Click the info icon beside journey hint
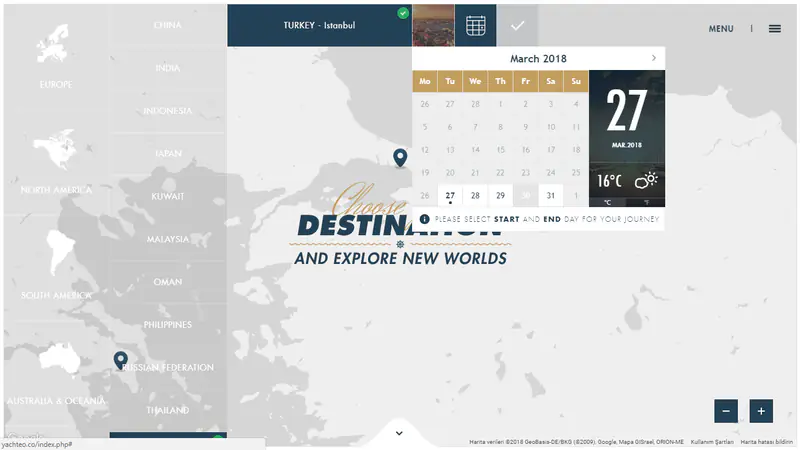Image resolution: width=800 pixels, height=450 pixels. tap(424, 219)
